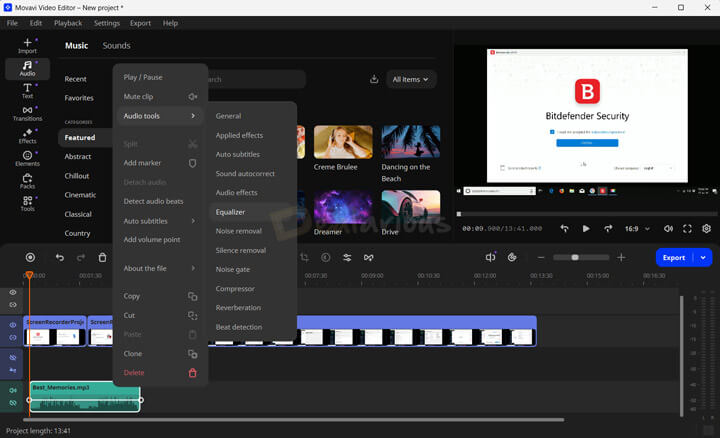720x438 pixels.
Task: Open the All items filter dropdown
Action: click(x=410, y=79)
